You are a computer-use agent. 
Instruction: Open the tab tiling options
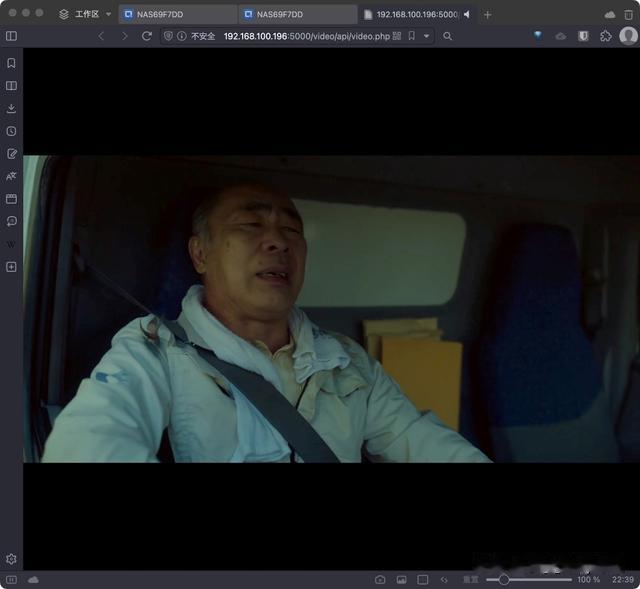[423, 580]
